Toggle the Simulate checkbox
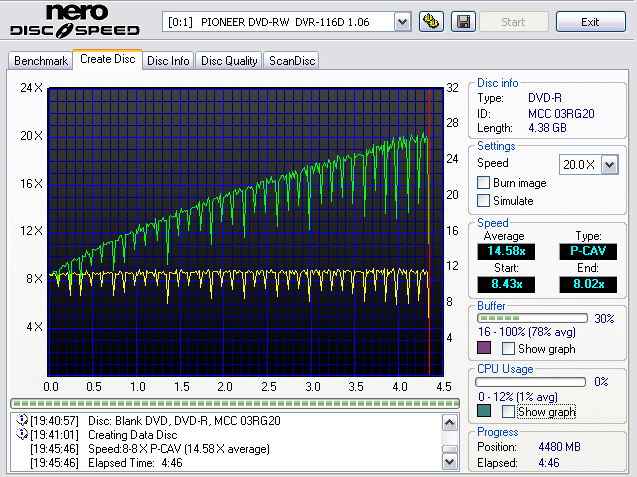 [484, 201]
